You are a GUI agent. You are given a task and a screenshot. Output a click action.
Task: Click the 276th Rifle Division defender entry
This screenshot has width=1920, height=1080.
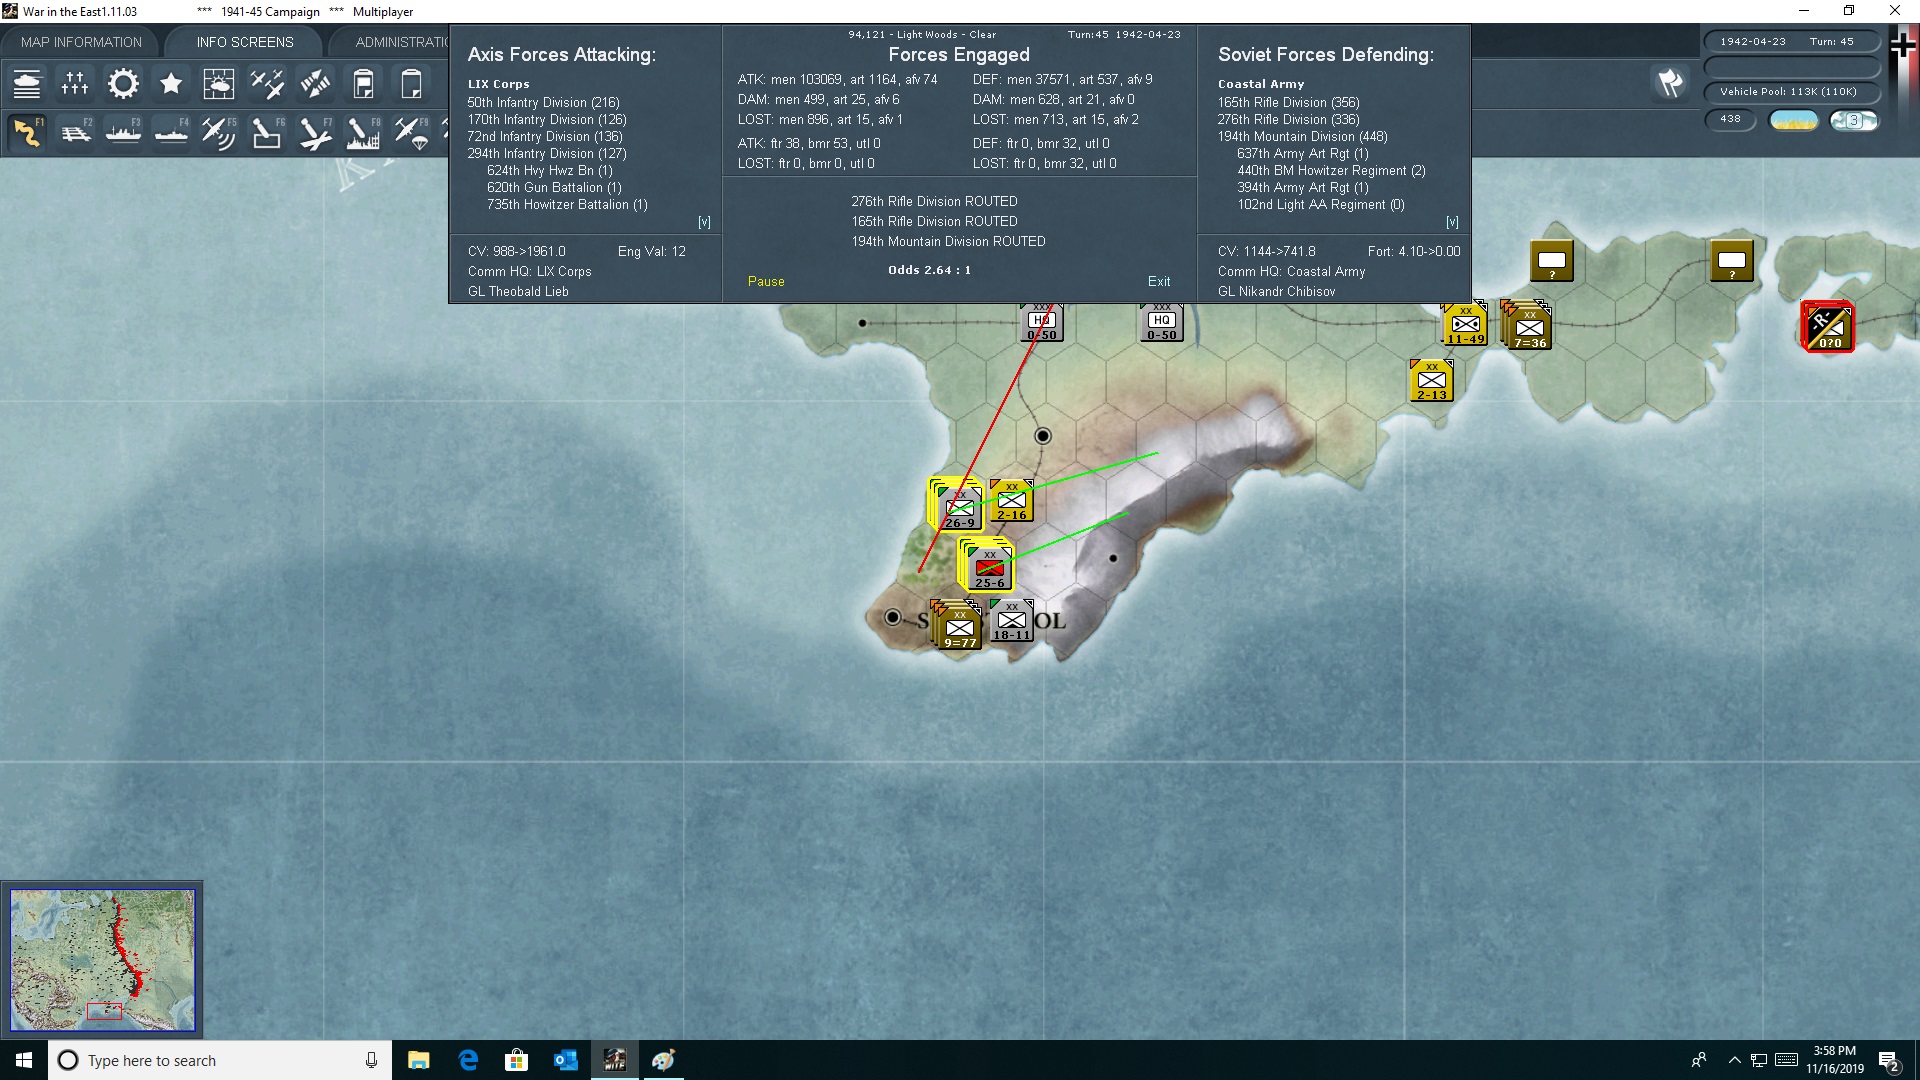click(1288, 119)
